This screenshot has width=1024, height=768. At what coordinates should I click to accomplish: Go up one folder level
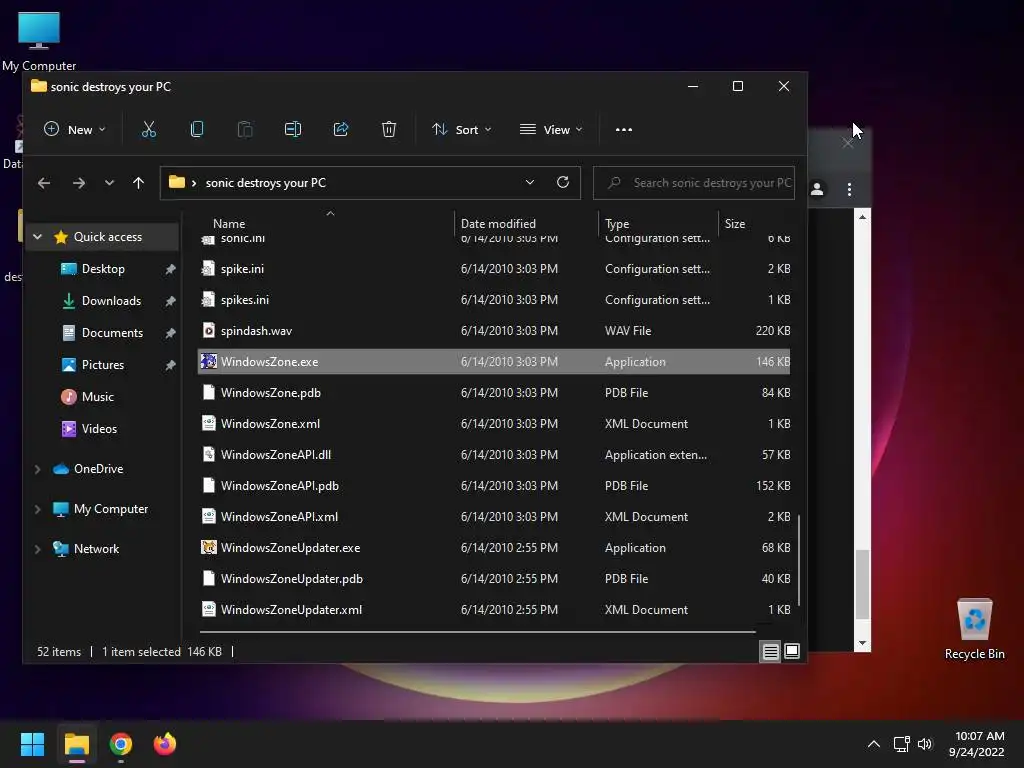pyautogui.click(x=138, y=183)
